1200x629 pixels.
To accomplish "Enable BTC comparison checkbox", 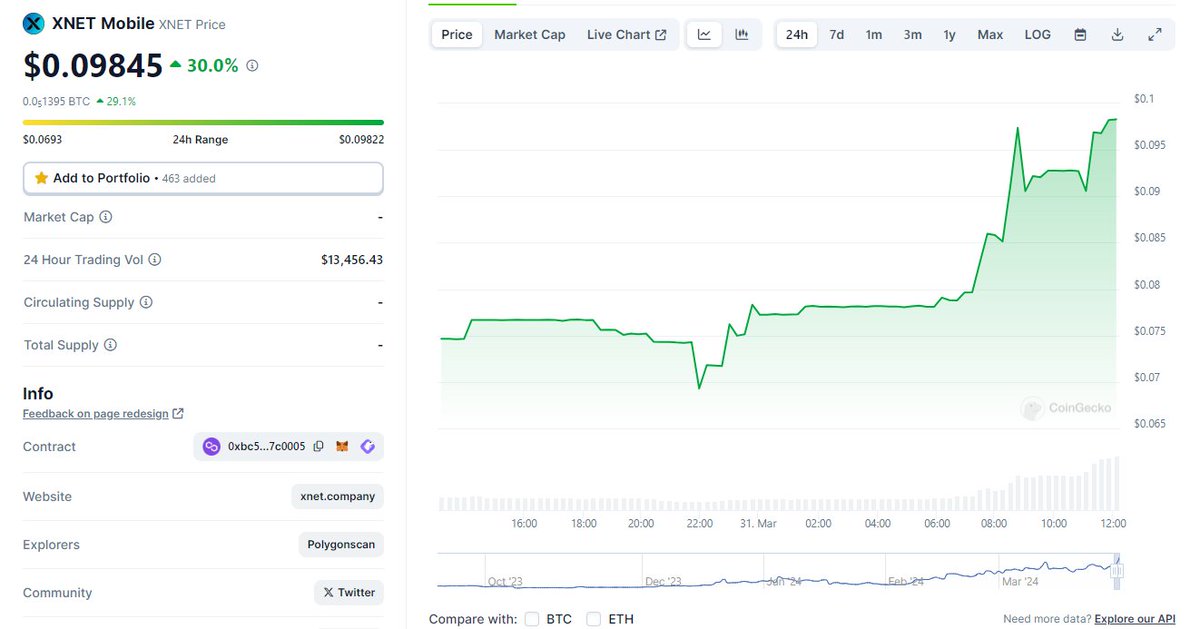I will tap(532, 619).
